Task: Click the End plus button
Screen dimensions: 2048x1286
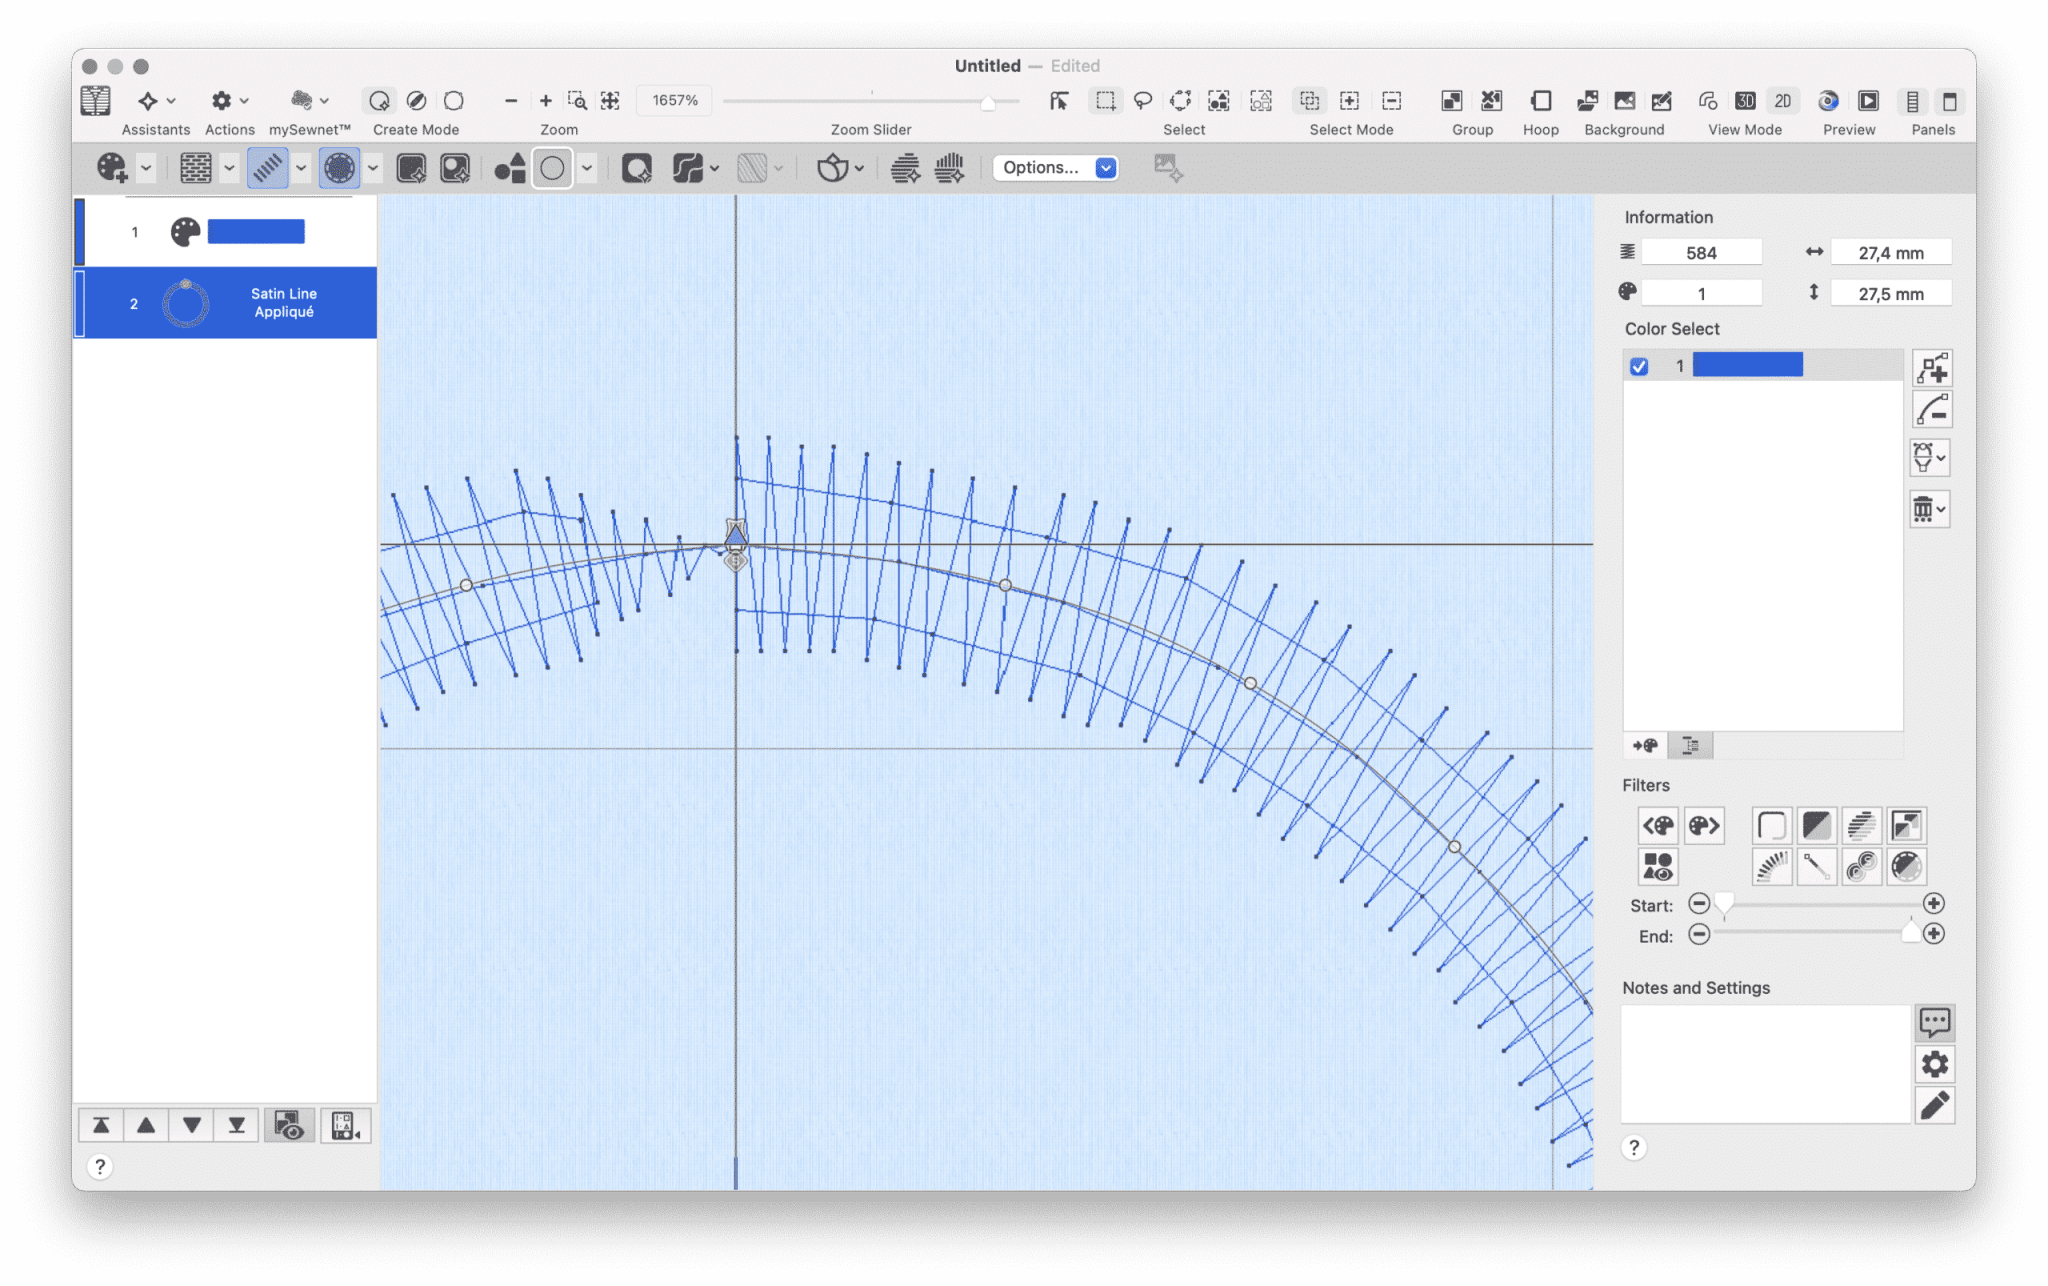Action: [x=1933, y=934]
